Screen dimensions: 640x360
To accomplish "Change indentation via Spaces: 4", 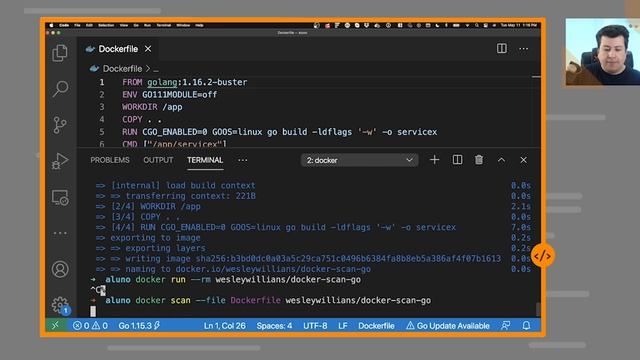I will tap(274, 326).
